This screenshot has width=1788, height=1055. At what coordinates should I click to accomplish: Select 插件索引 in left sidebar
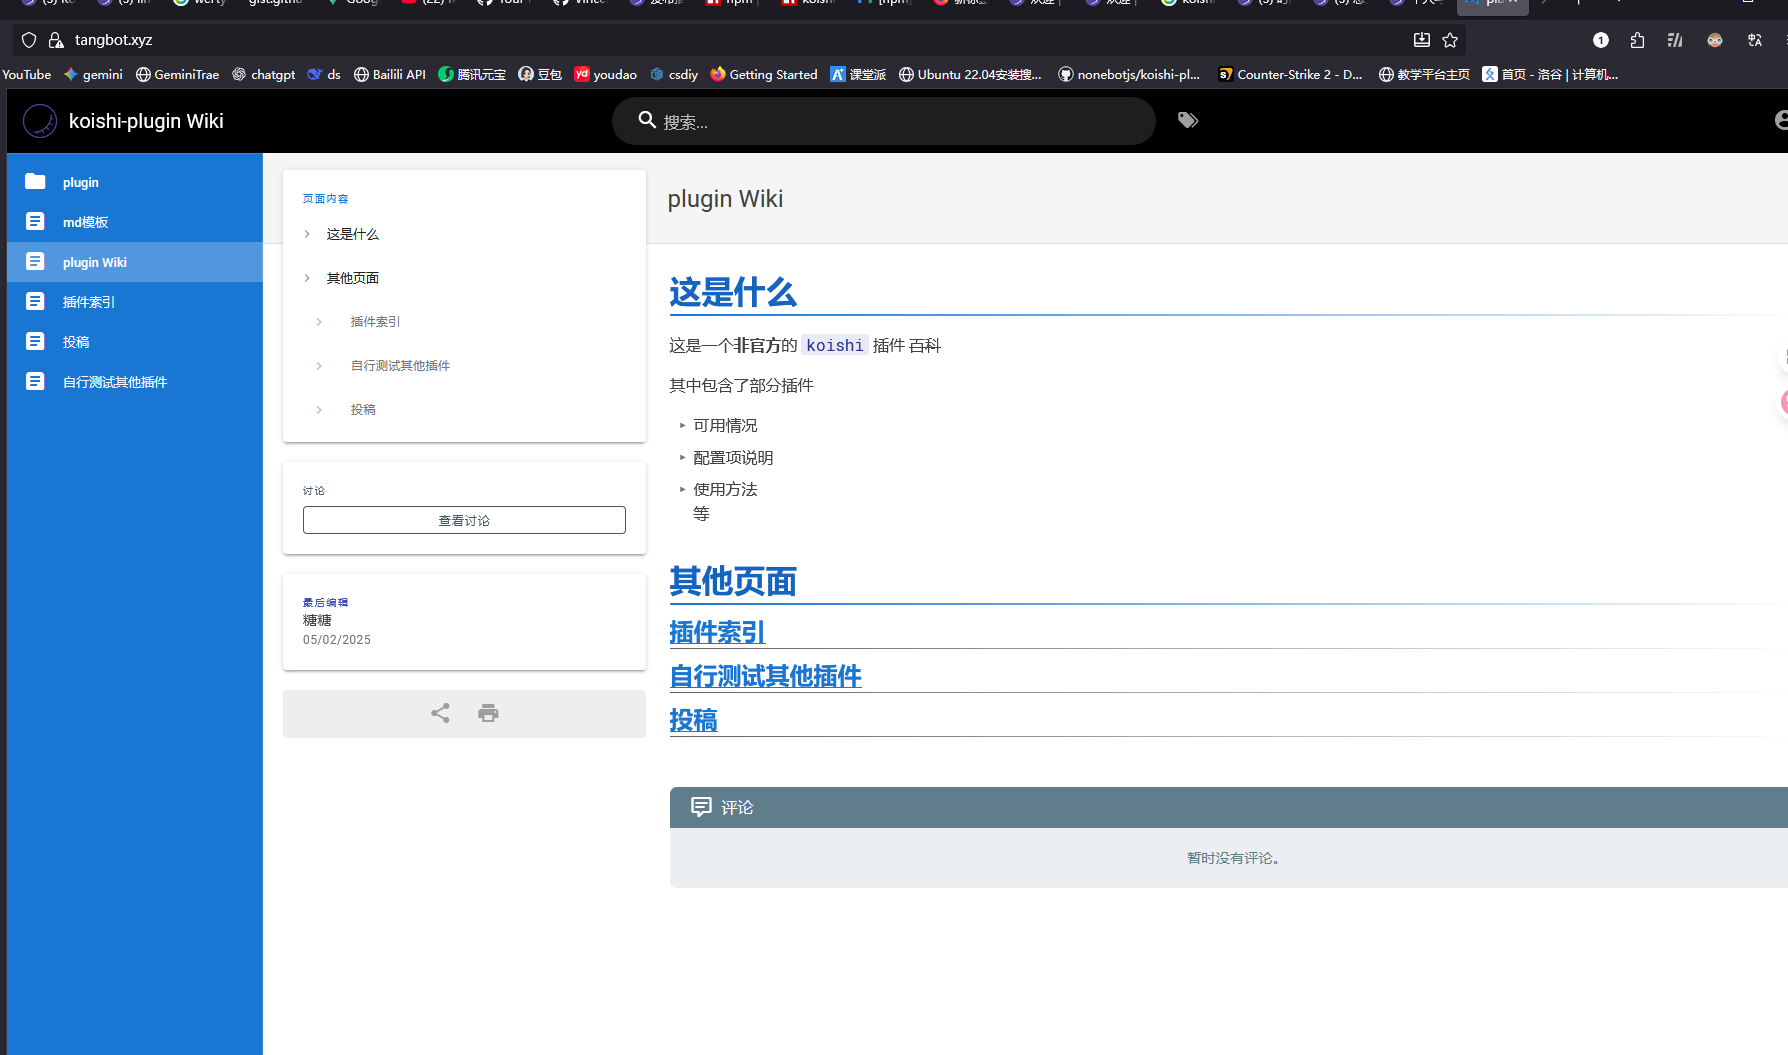click(88, 302)
